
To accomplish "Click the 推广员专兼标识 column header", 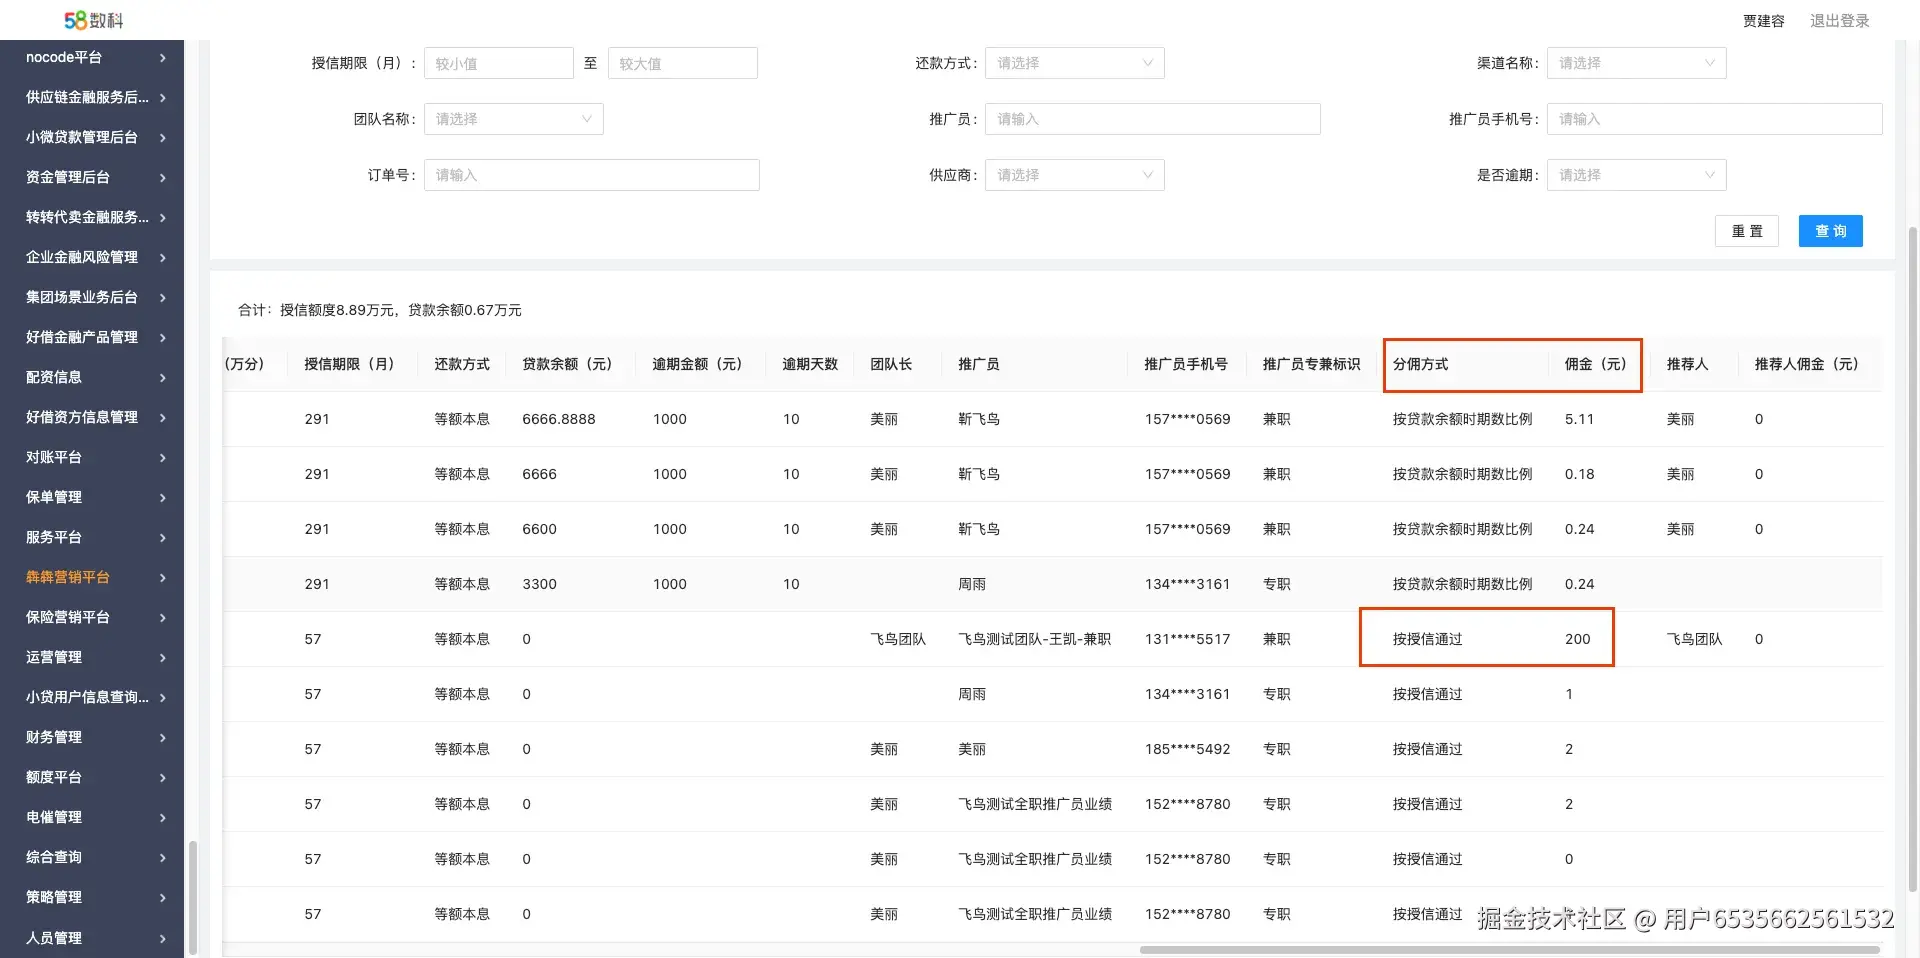I will (1312, 364).
